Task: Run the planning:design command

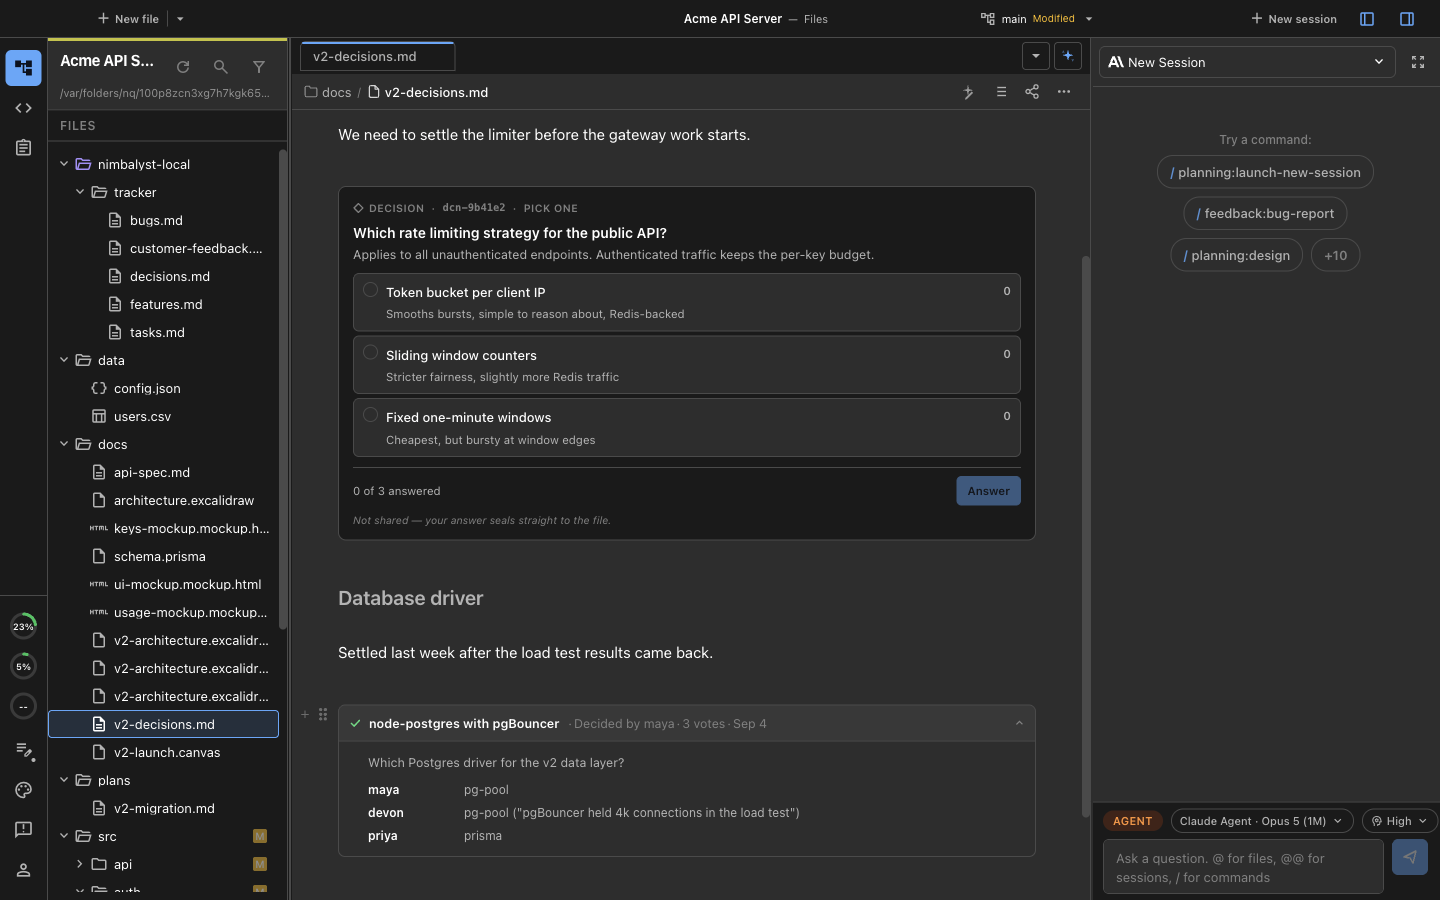Action: (1236, 255)
